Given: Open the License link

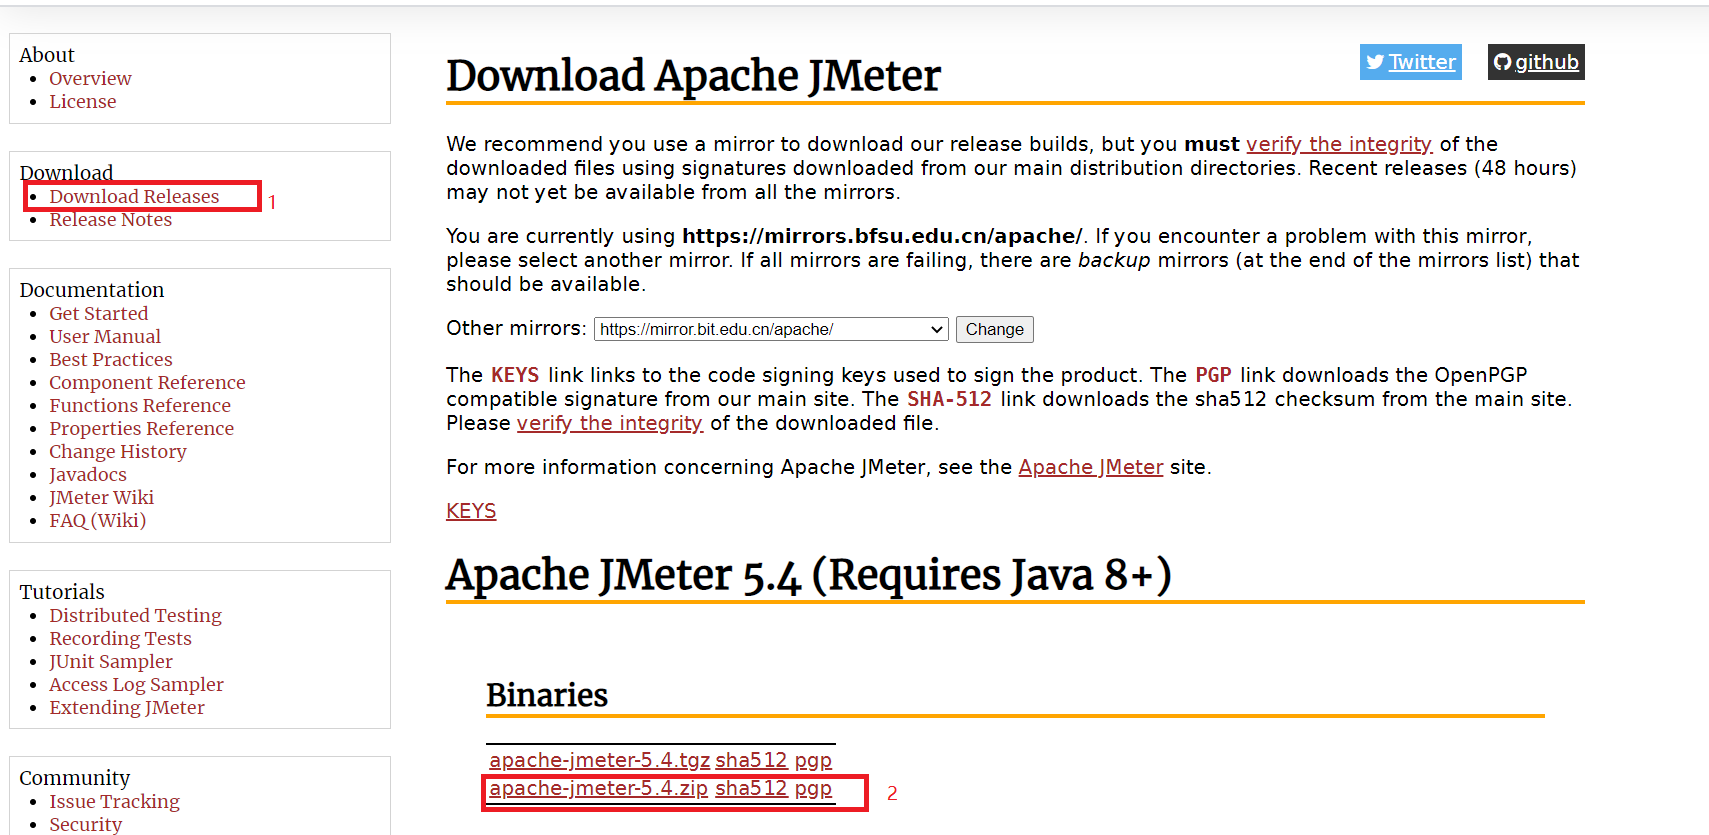Looking at the screenshot, I should point(83,101).
